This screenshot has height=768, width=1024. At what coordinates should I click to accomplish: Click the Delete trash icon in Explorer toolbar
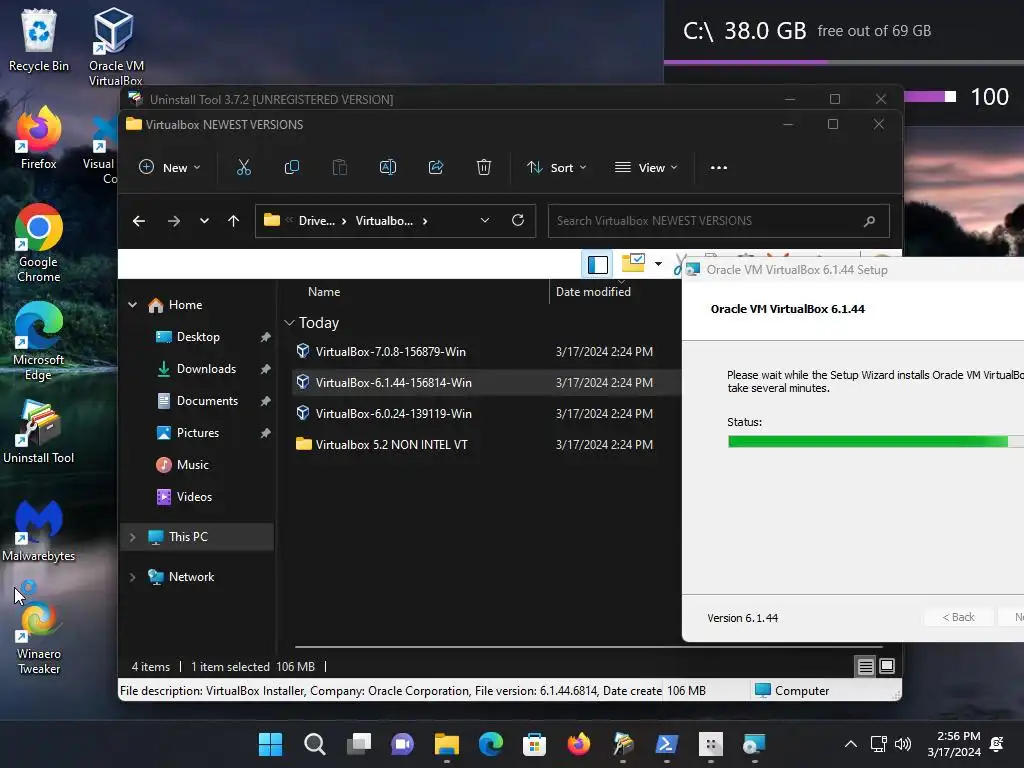click(484, 168)
